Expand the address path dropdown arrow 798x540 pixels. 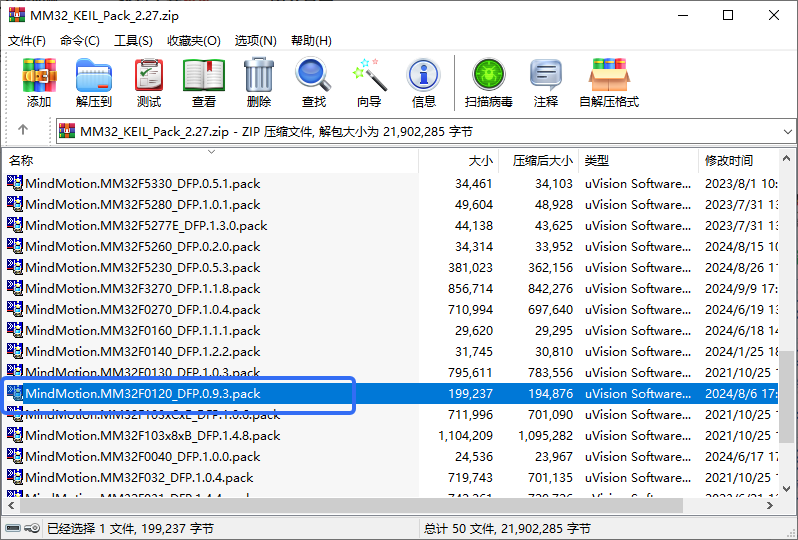point(783,131)
